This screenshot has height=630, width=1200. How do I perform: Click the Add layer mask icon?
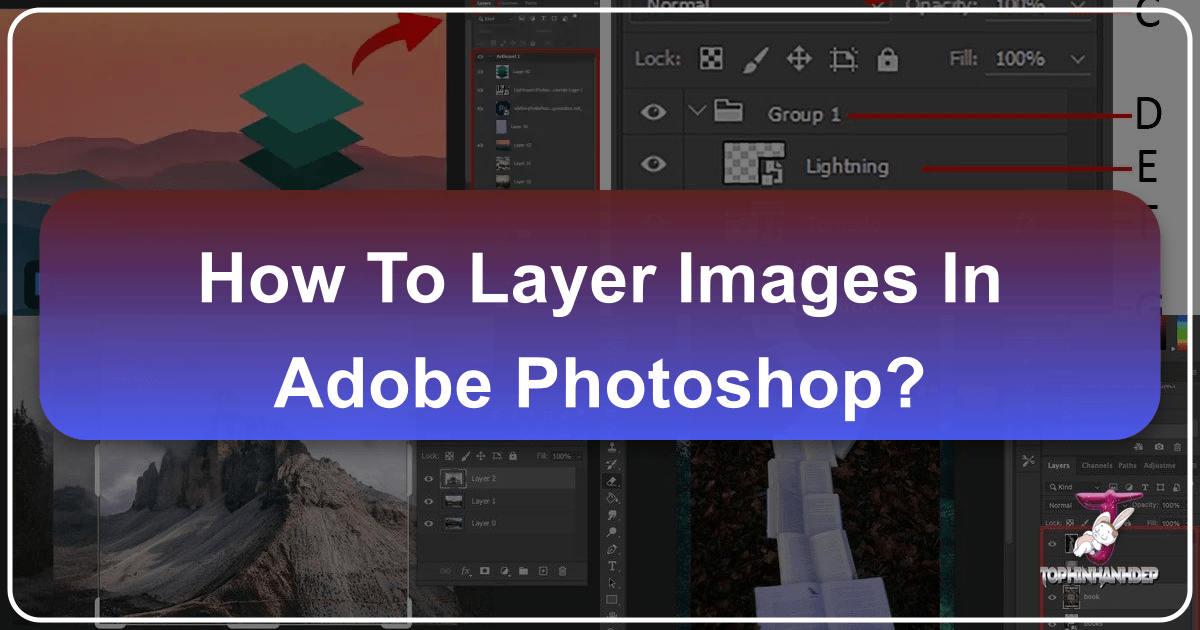point(484,570)
